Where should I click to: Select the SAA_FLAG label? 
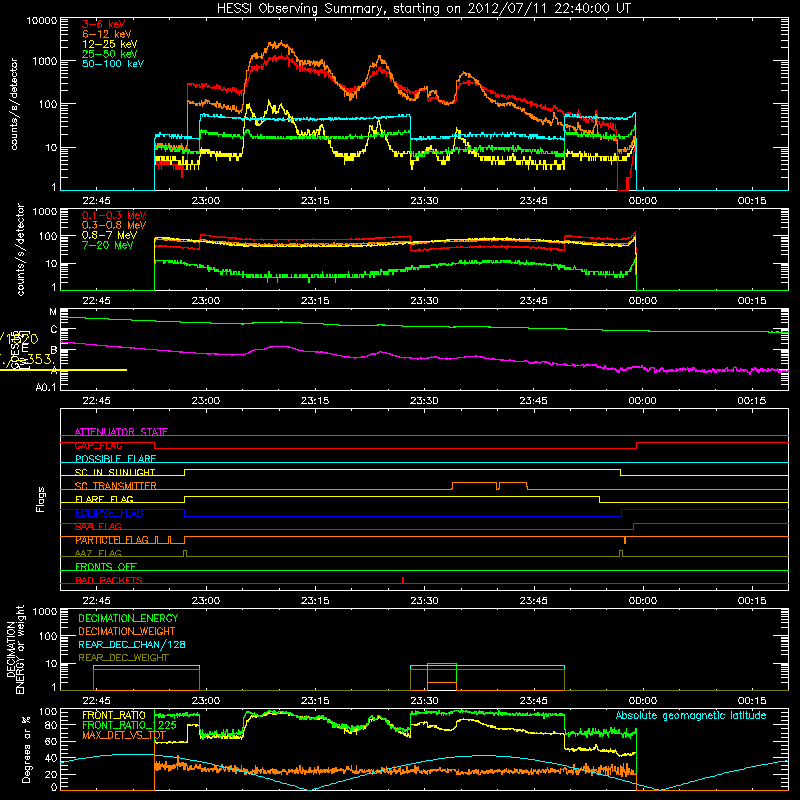point(98,526)
